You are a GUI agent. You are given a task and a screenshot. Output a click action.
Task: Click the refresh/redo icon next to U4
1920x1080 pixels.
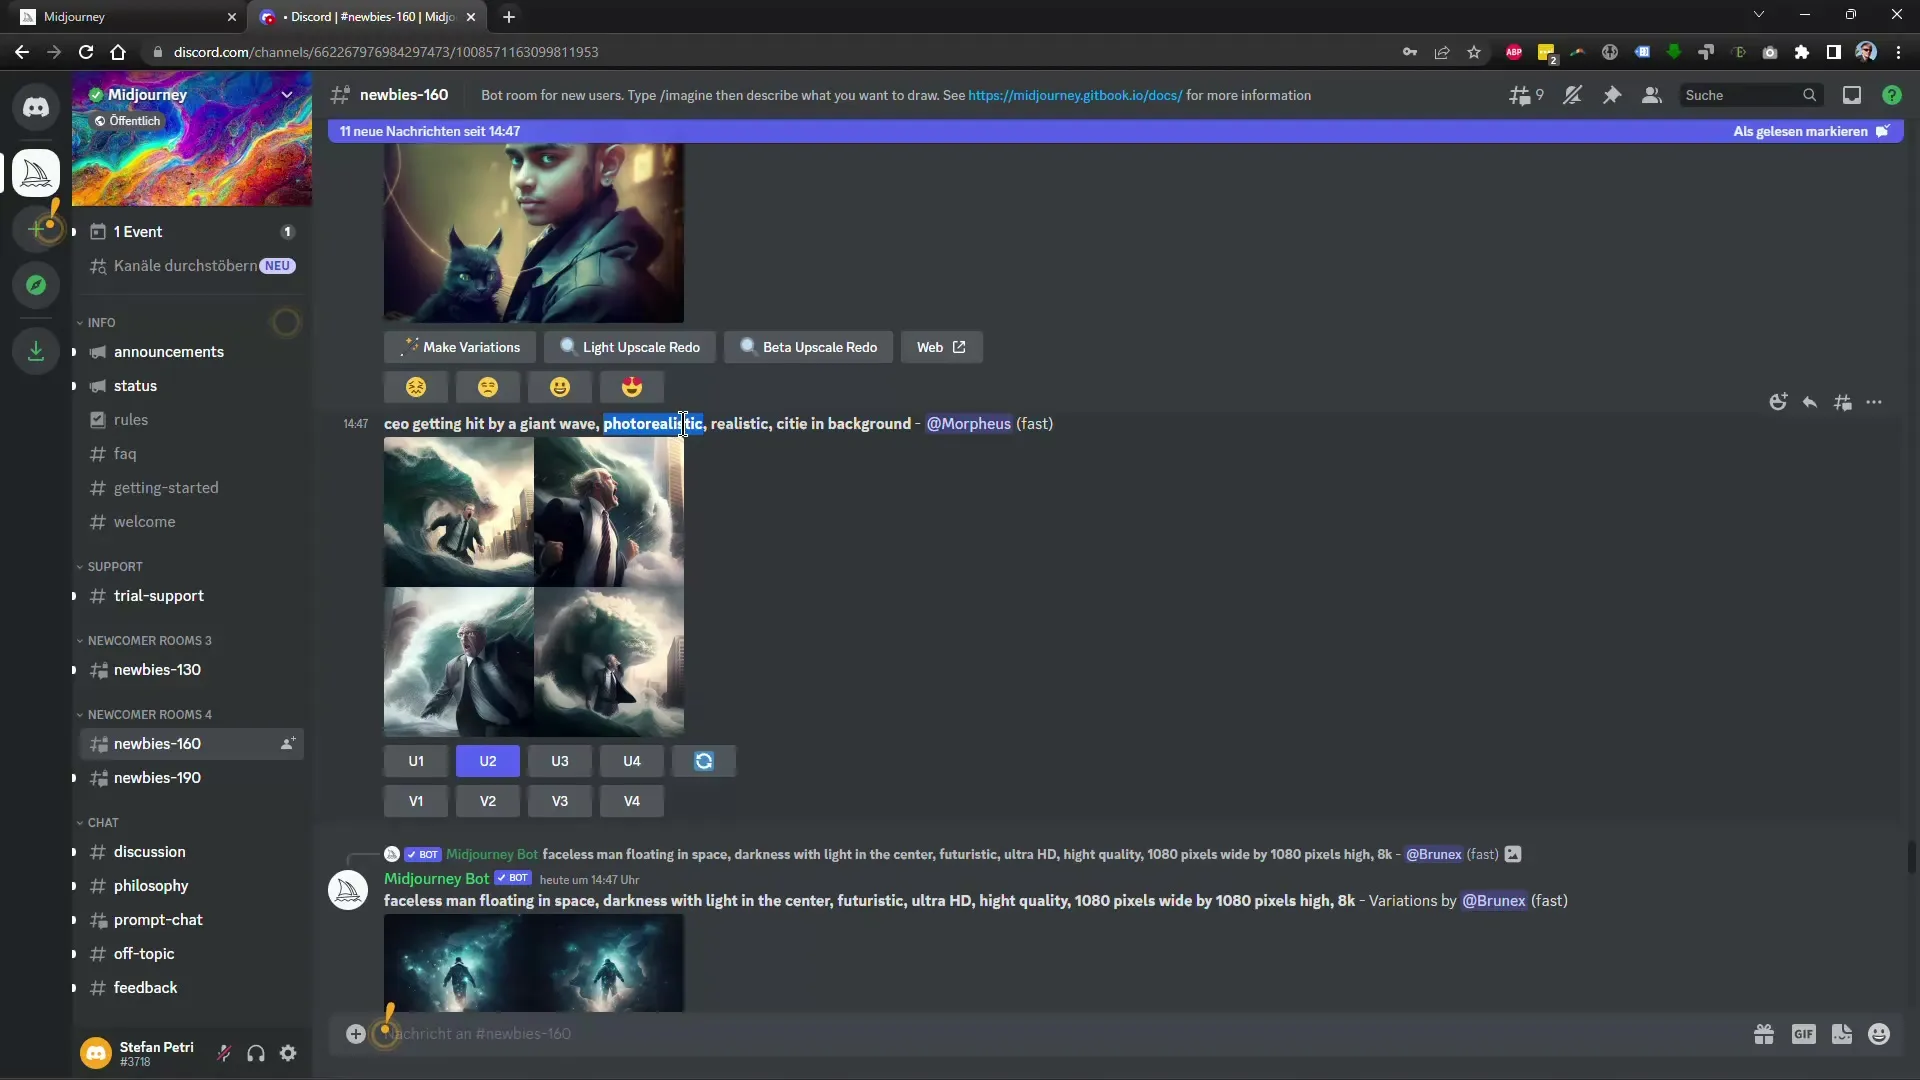(704, 760)
